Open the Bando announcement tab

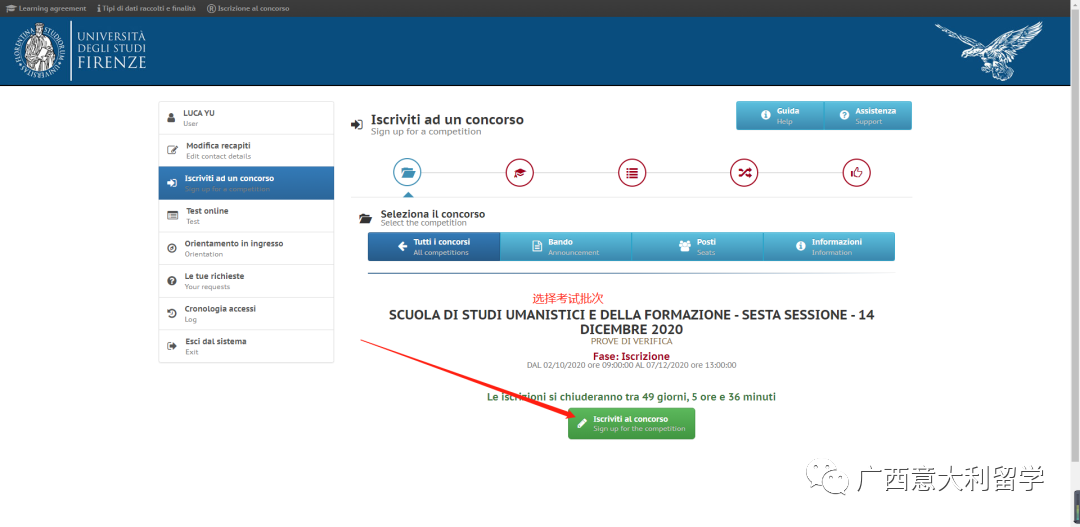(x=565, y=247)
